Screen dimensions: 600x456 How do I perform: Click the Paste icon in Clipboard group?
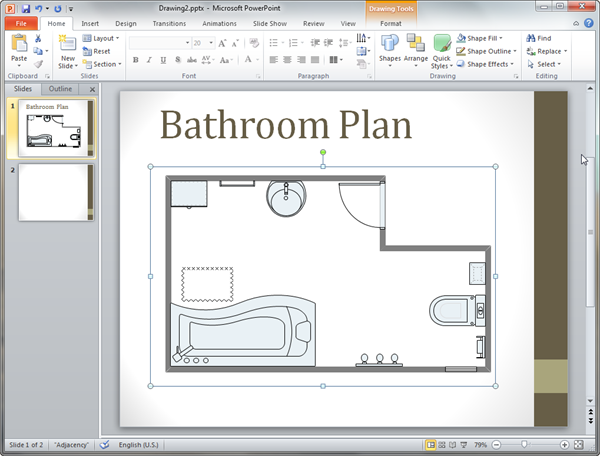18,43
